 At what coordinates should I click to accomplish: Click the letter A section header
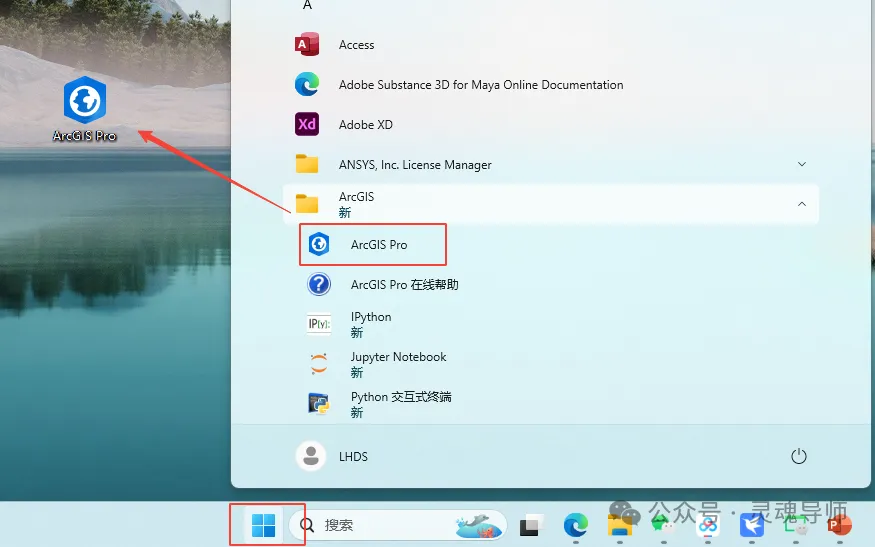tap(307, 5)
